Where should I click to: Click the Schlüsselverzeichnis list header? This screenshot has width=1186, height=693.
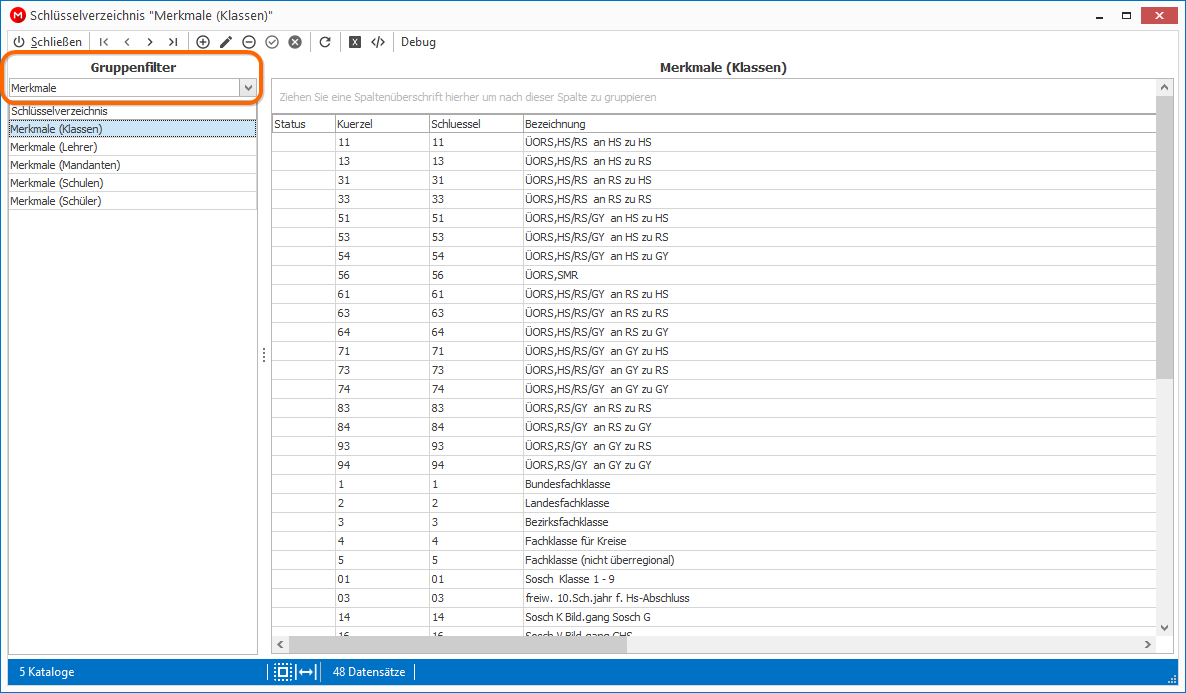point(132,111)
